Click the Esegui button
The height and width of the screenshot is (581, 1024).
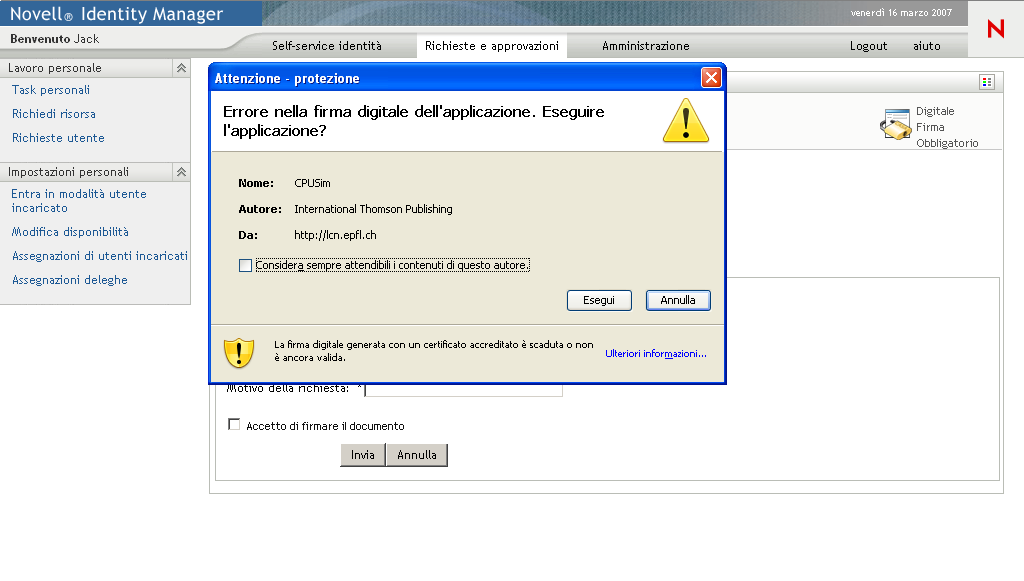[599, 300]
